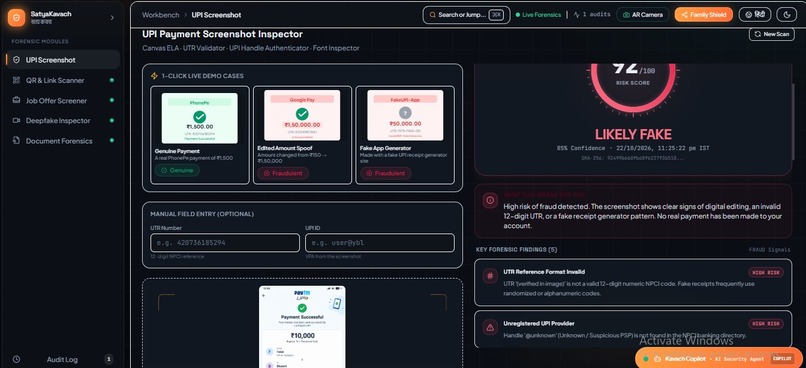Screen dimensions: 806x368
Task: Click the Deepfake Inspector camera icon
Action: [16, 121]
